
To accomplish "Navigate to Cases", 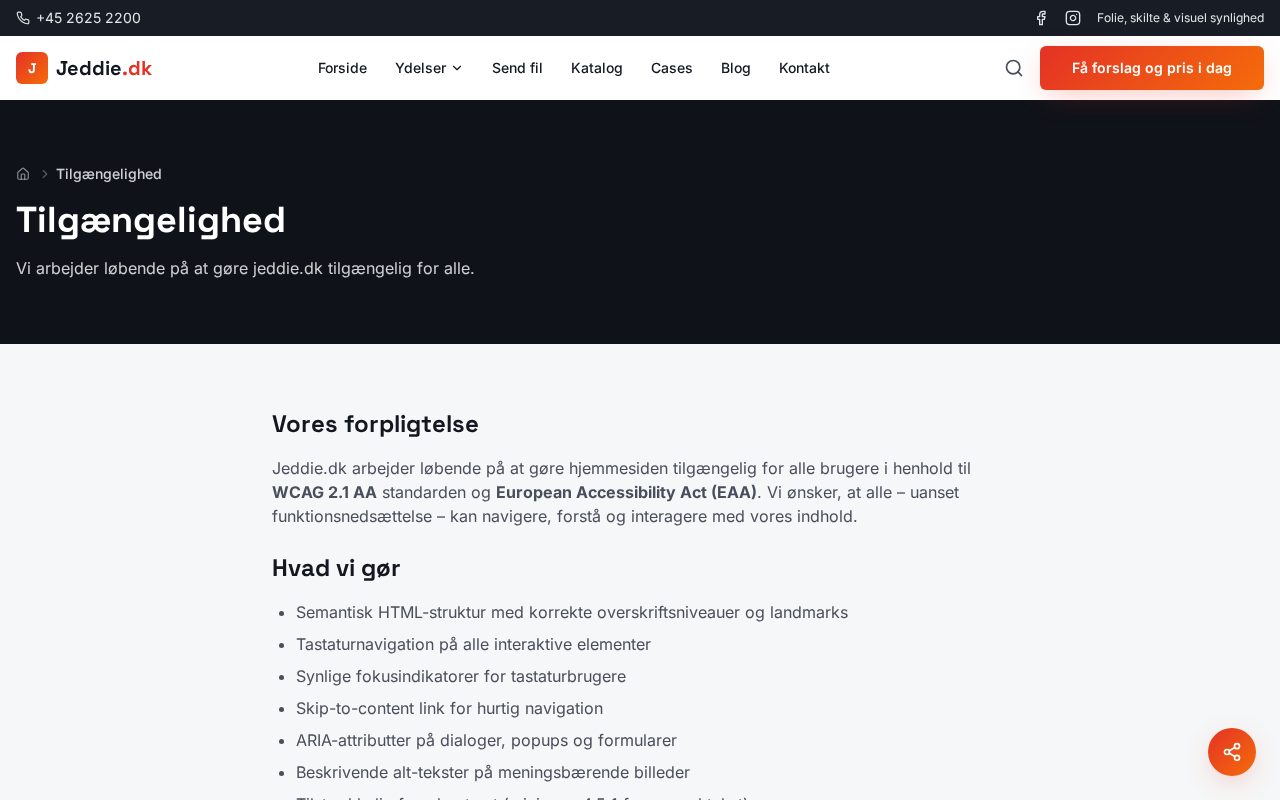I will tap(672, 68).
